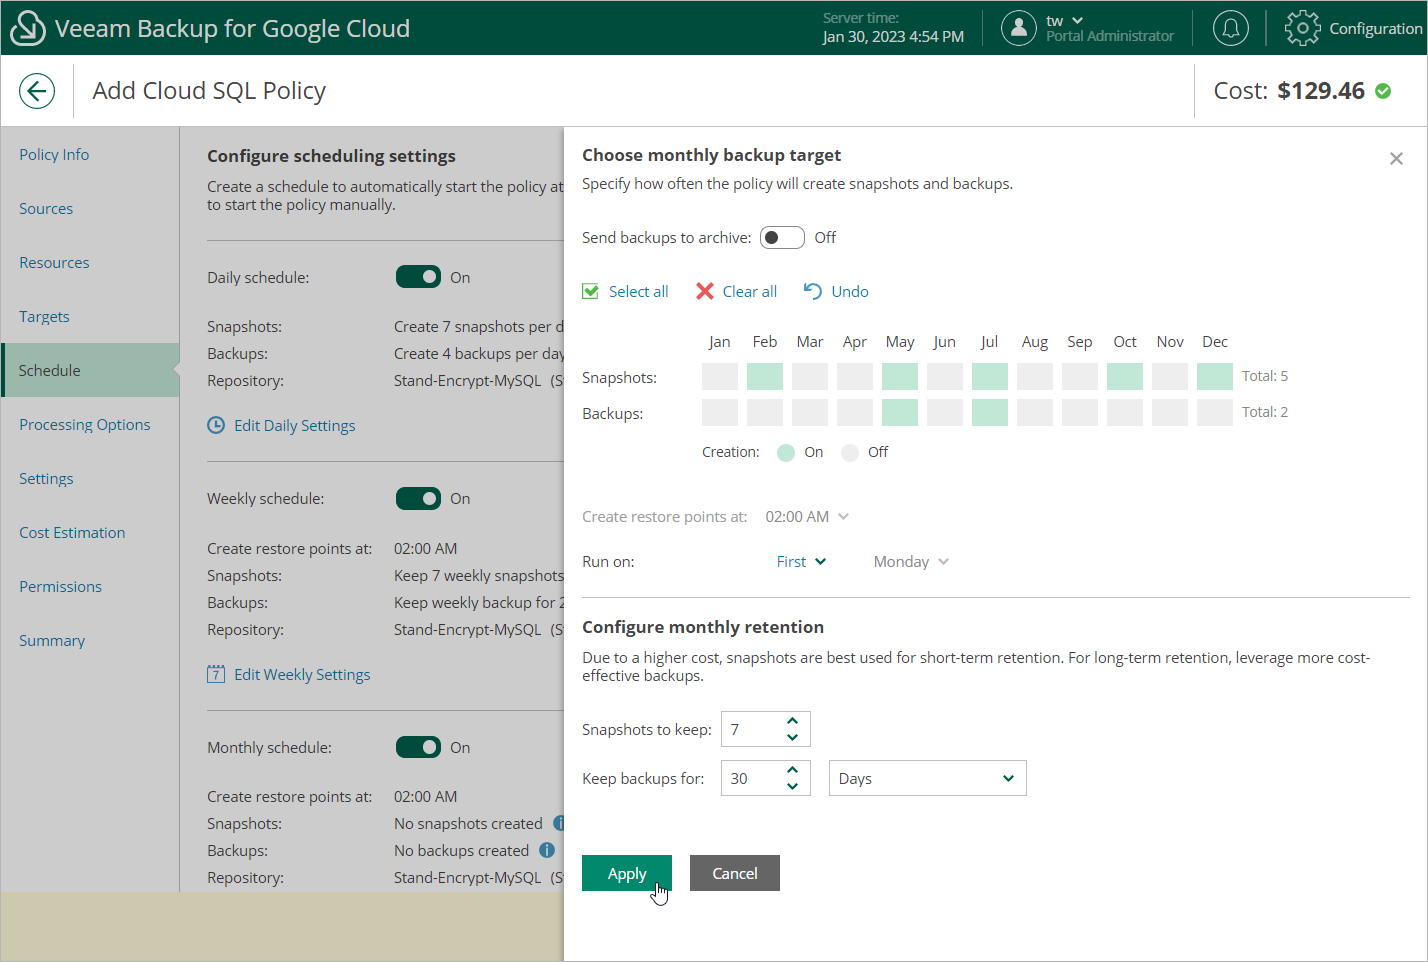This screenshot has width=1428, height=962.
Task: Click the Creation Off legend swatch
Action: 850,453
